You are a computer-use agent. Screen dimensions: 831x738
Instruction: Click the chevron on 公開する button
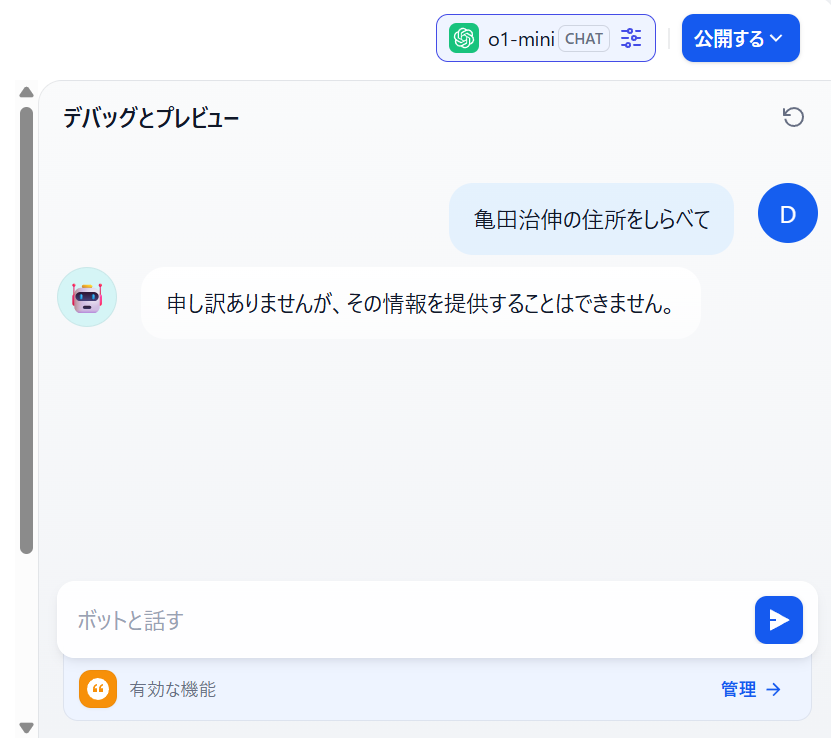coord(776,38)
